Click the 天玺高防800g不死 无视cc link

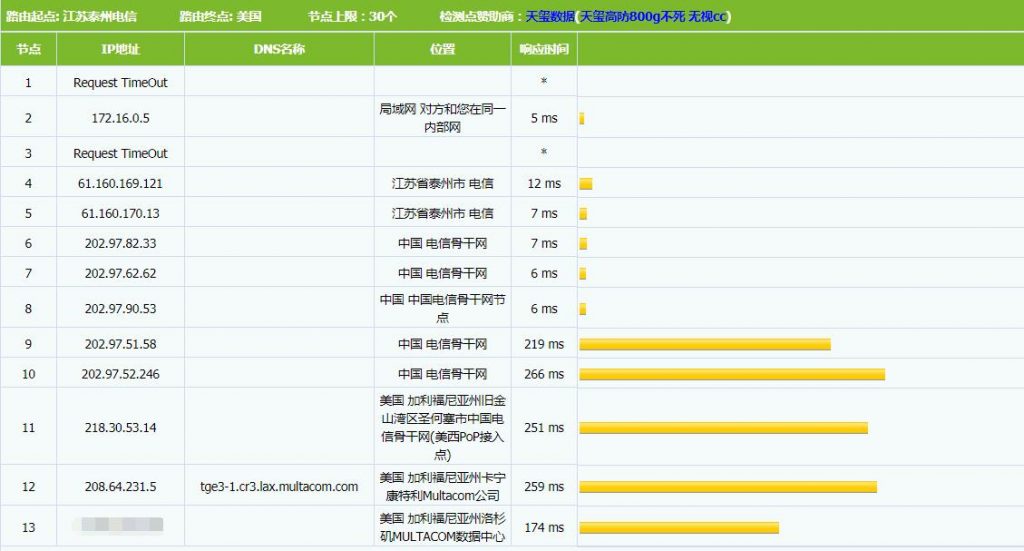point(654,16)
